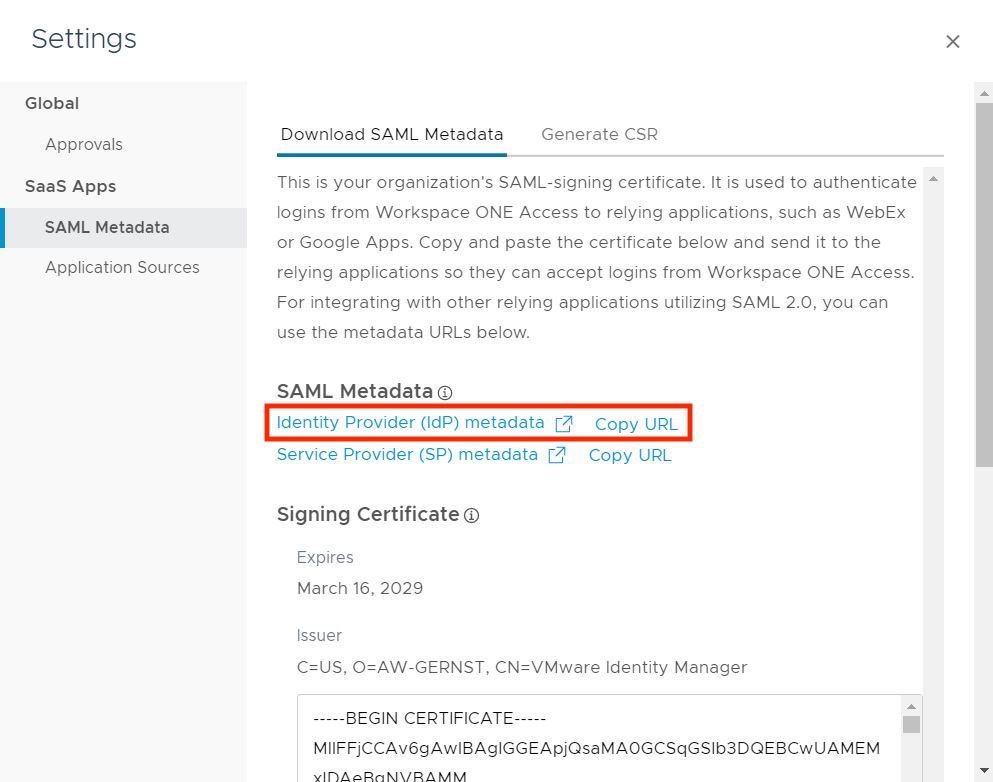The image size is (993, 782).
Task: Select the Download SAML Metadata tab
Action: pyautogui.click(x=392, y=134)
